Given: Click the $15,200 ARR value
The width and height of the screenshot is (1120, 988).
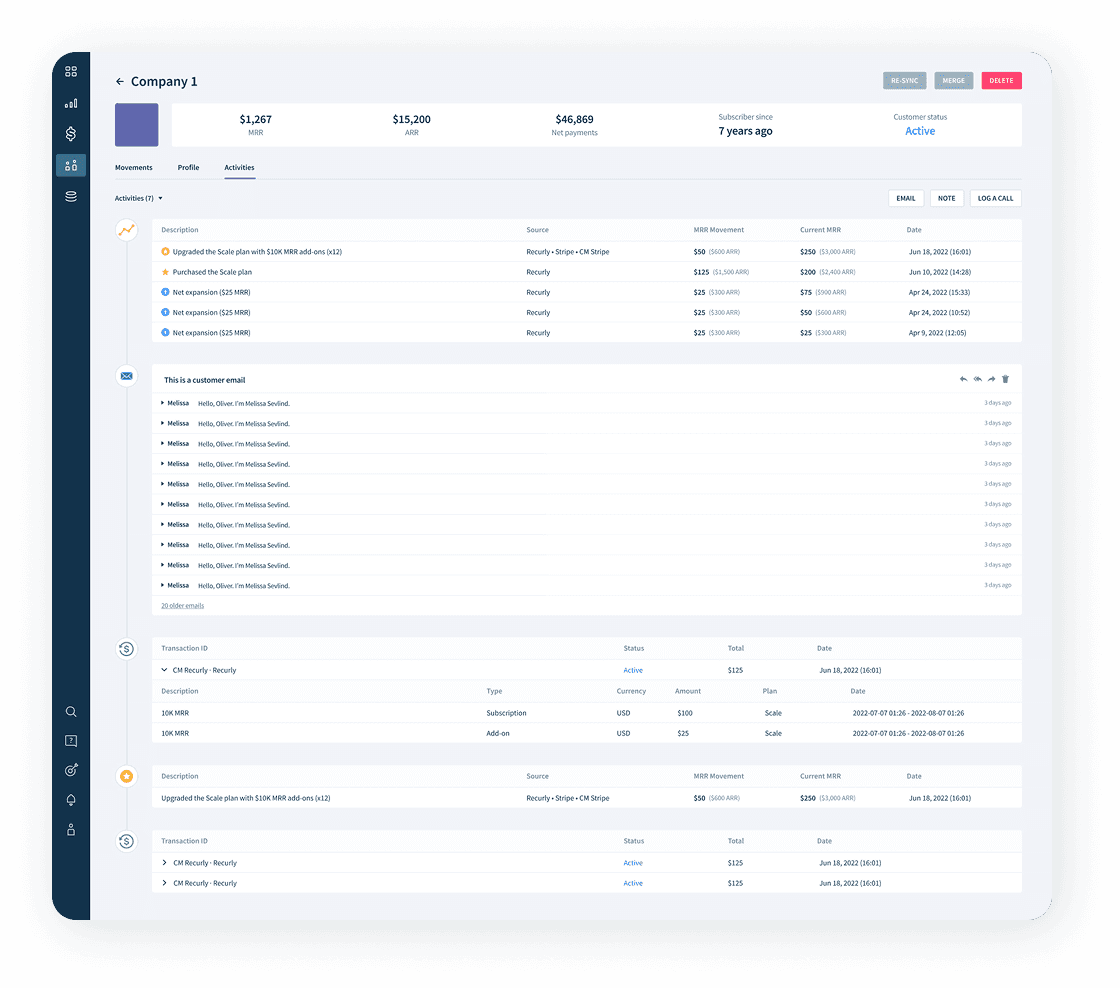Looking at the screenshot, I should (x=411, y=119).
